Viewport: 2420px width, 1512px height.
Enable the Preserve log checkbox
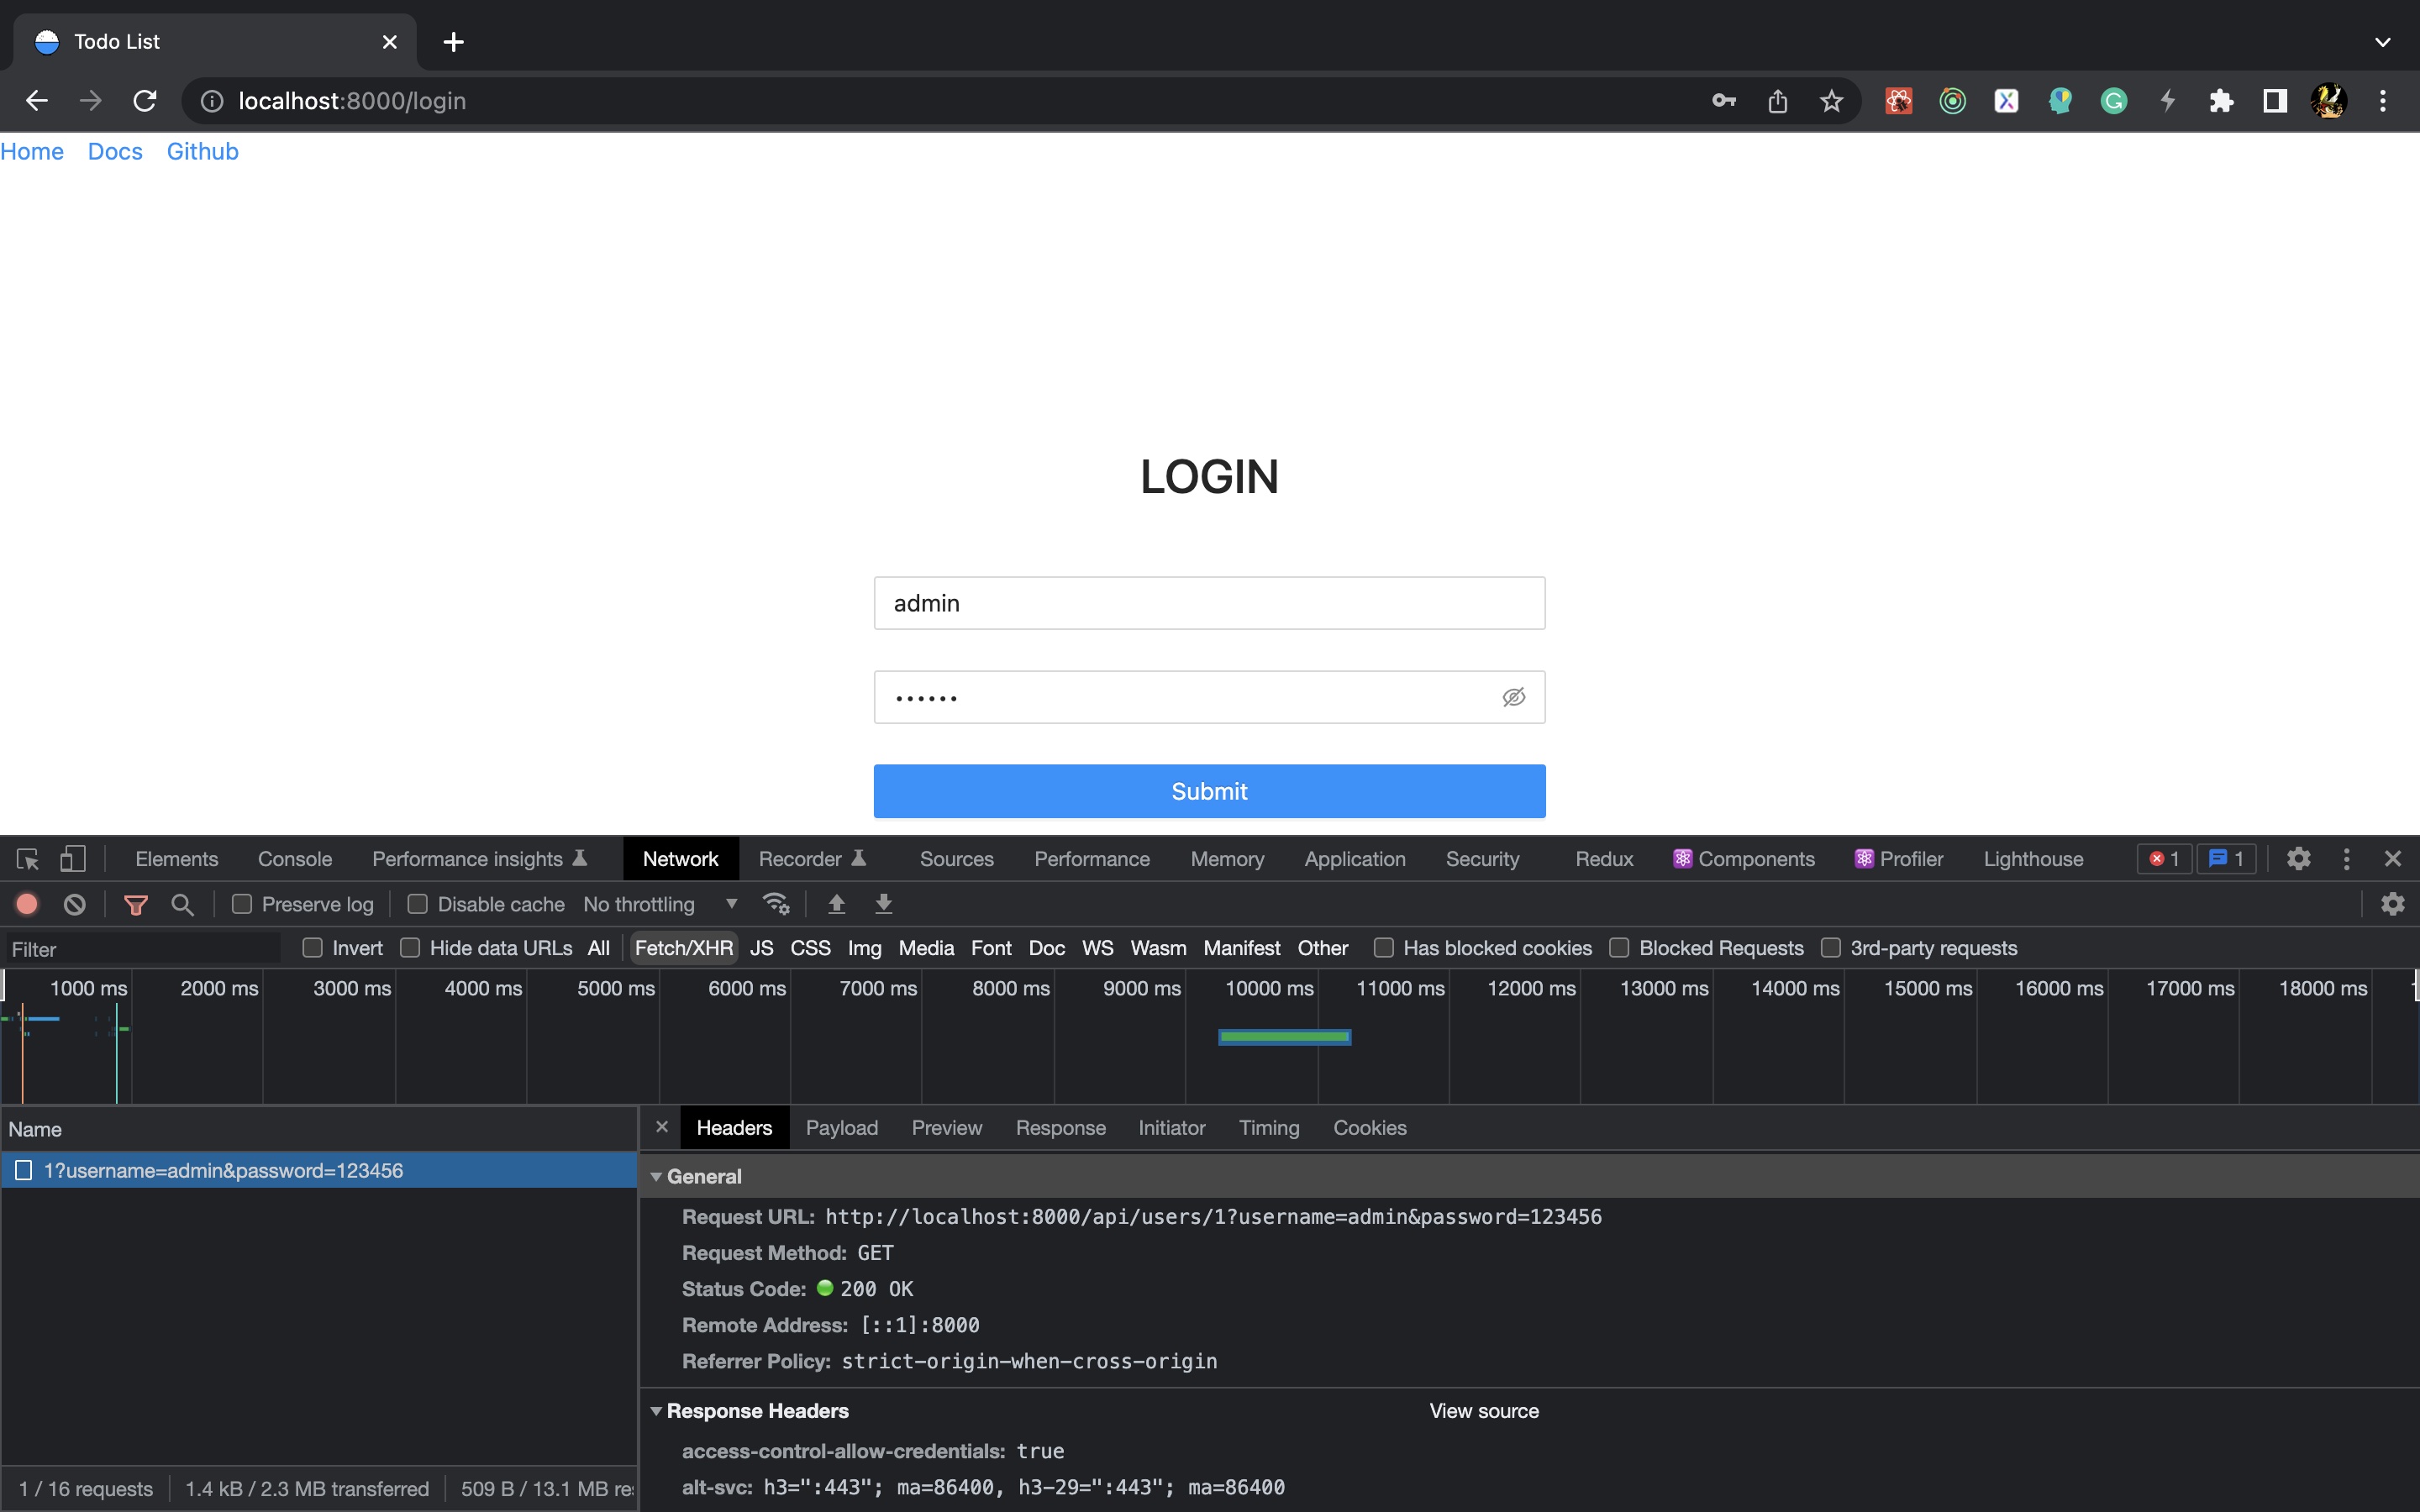click(x=242, y=904)
